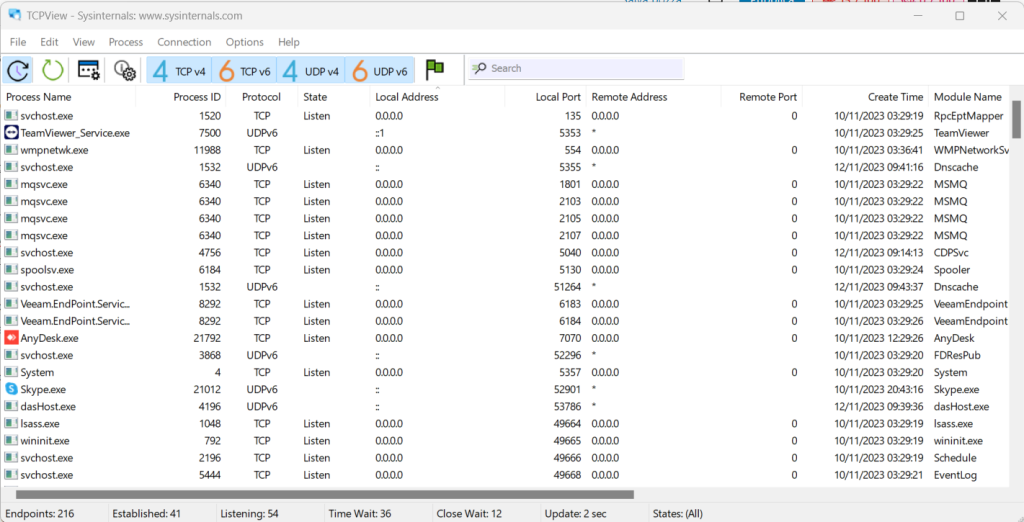Click the States: (All) status entry

[x=678, y=514]
